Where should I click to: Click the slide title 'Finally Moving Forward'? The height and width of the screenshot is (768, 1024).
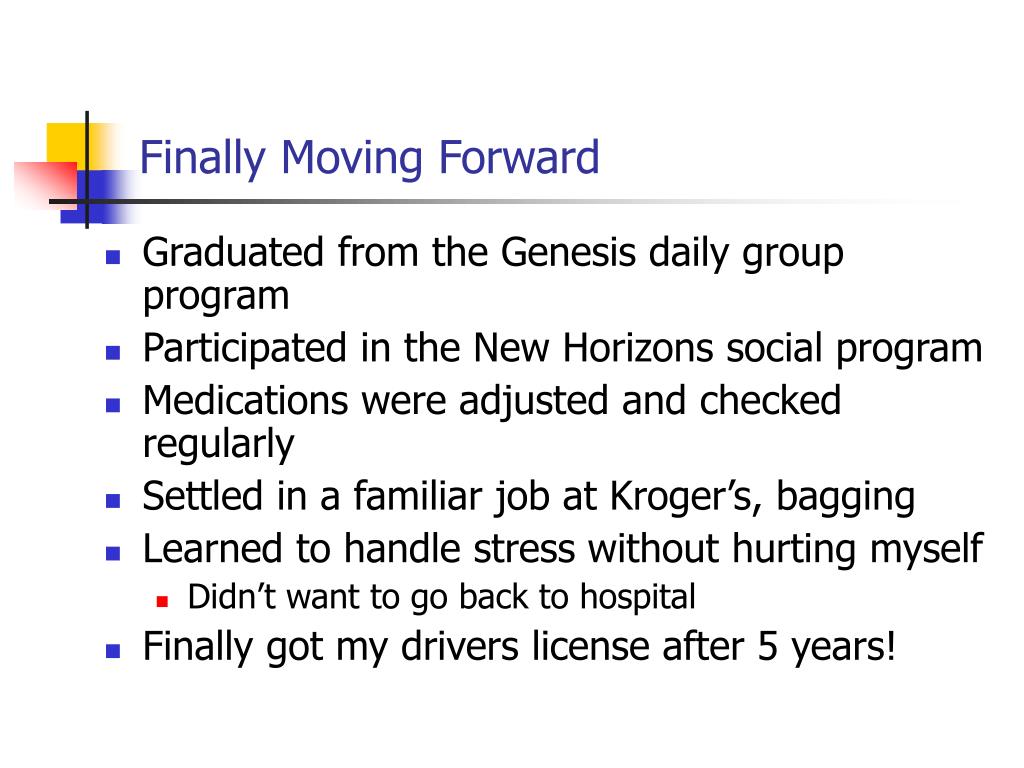[370, 159]
